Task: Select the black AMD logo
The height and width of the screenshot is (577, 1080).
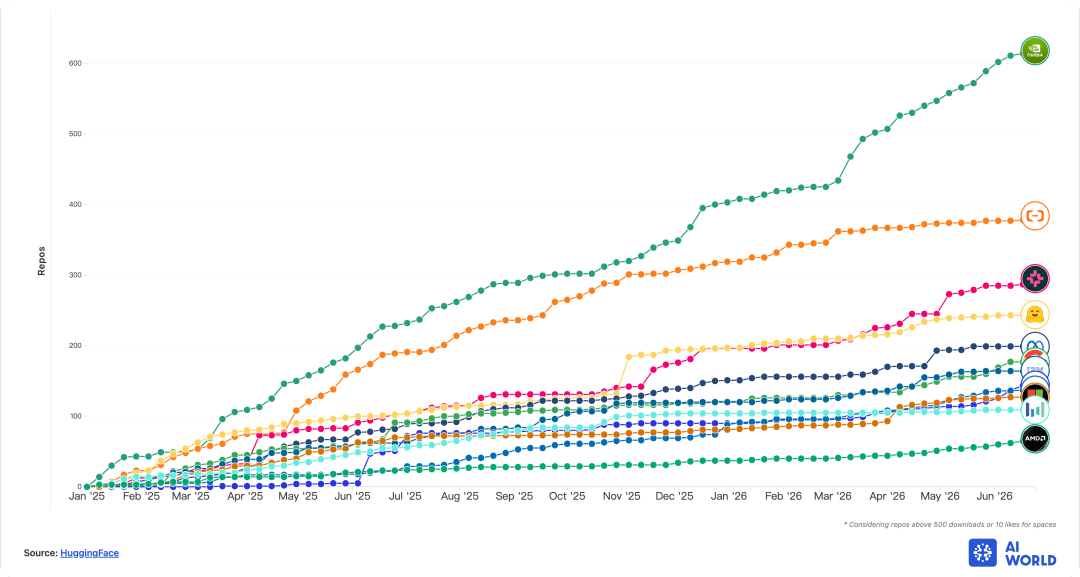Action: (1035, 439)
